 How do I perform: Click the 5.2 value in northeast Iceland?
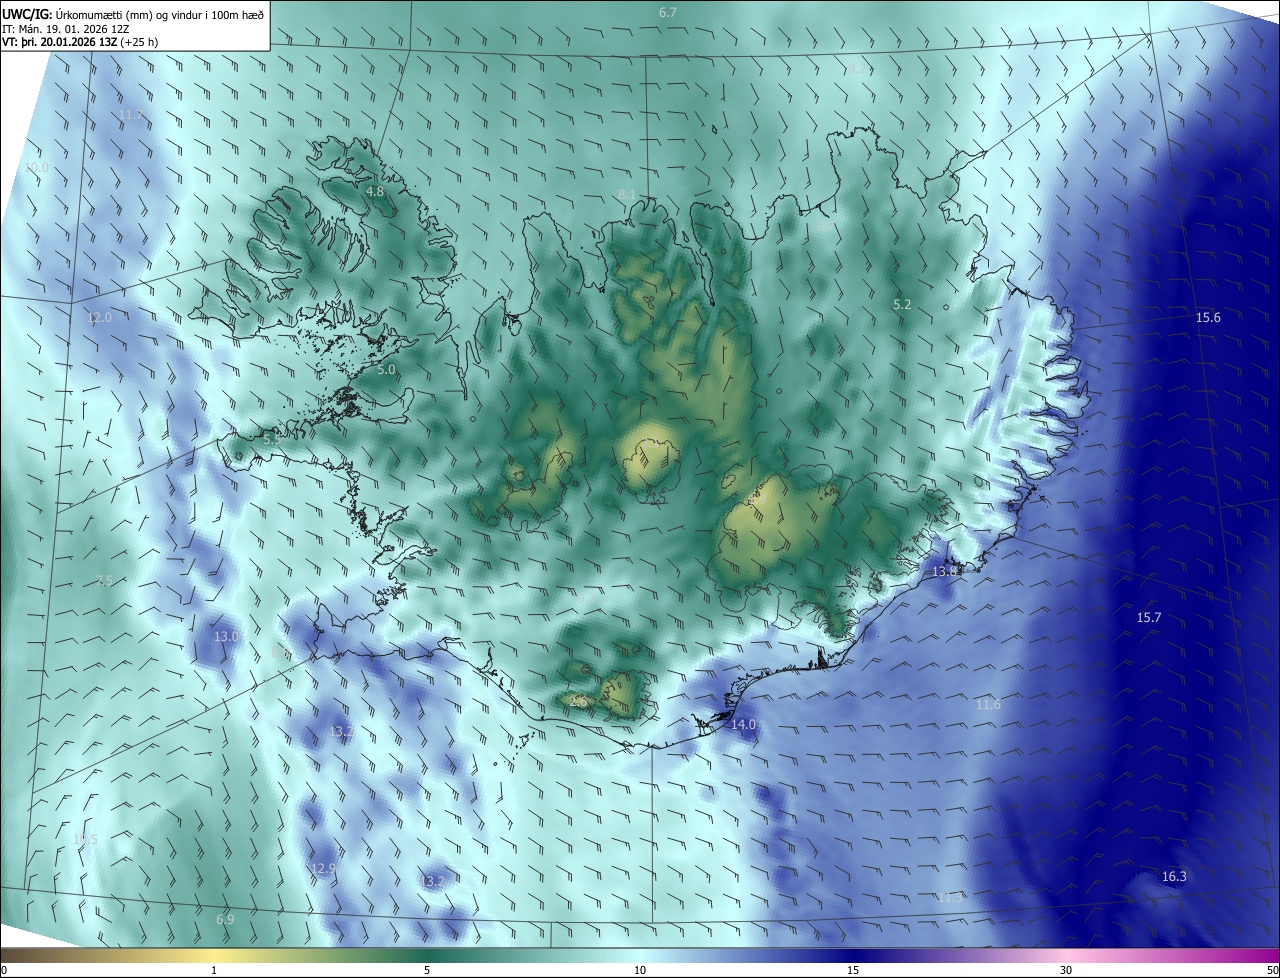pos(902,304)
